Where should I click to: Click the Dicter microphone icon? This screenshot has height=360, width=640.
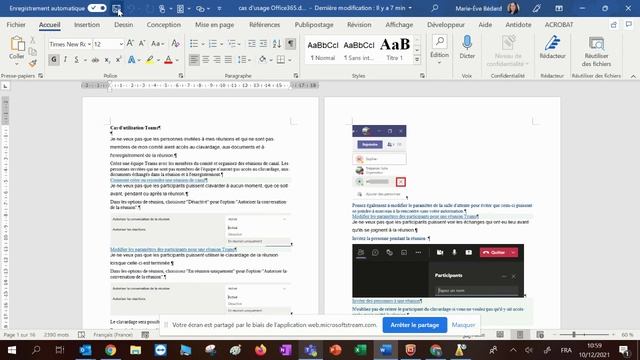tap(467, 47)
